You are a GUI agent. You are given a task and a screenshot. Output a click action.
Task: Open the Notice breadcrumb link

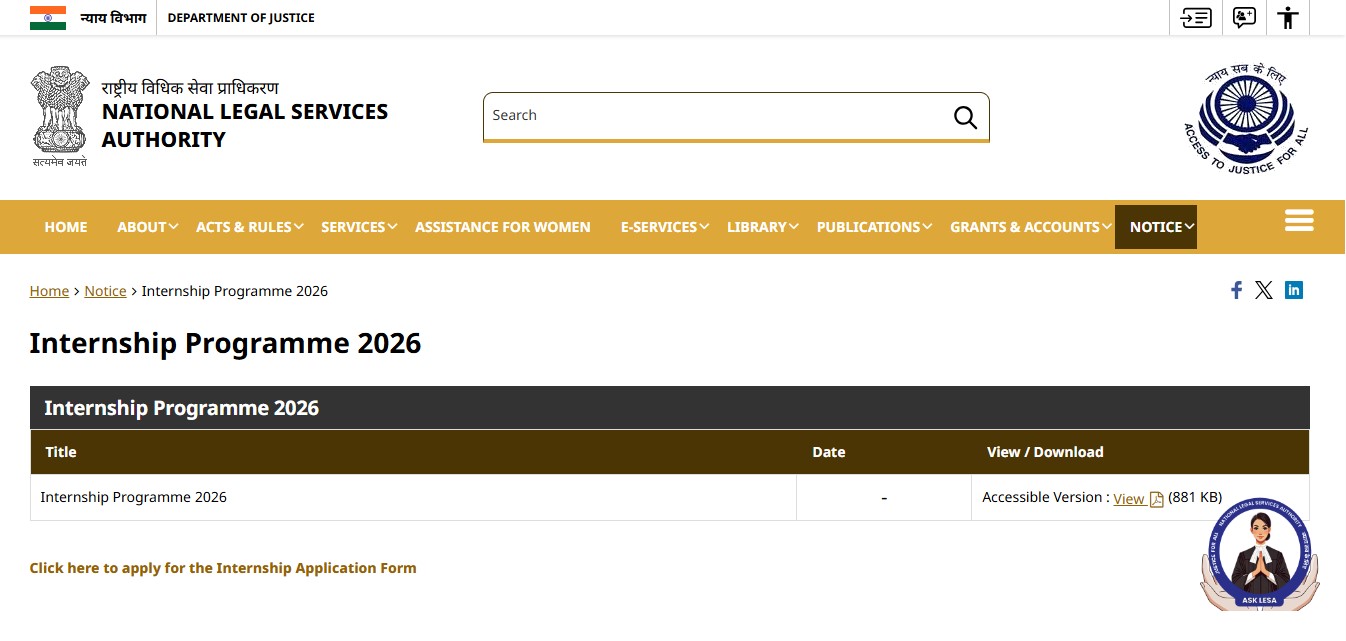tap(105, 291)
